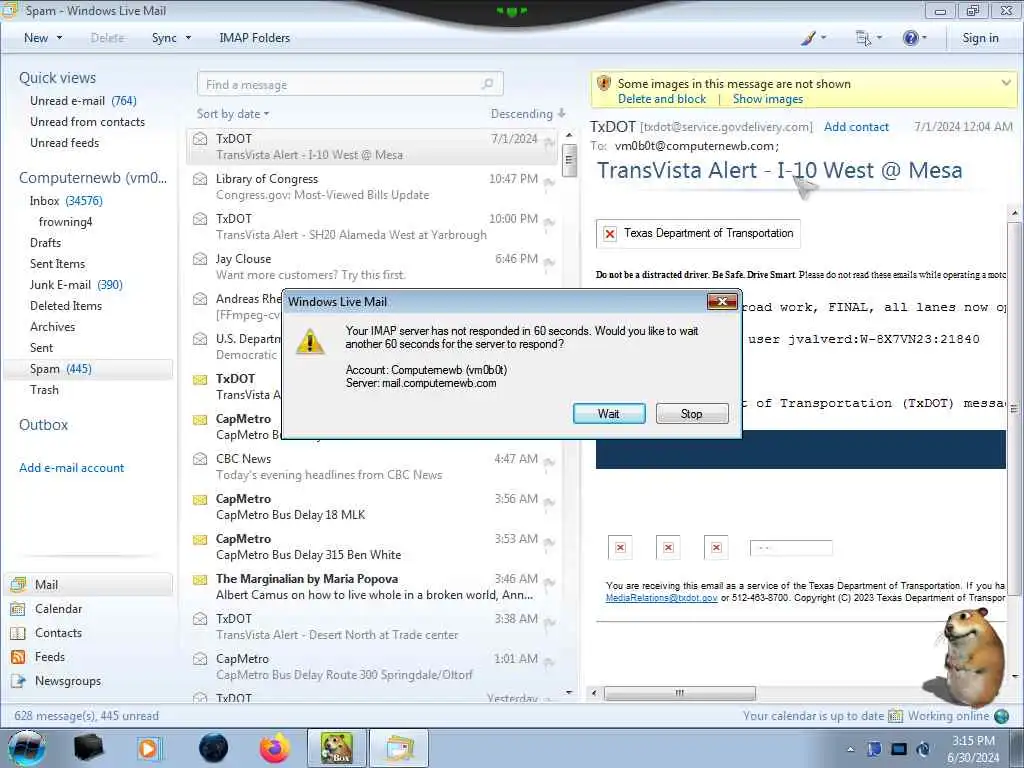This screenshot has width=1024, height=768.
Task: Click Sign in
Action: [980, 38]
